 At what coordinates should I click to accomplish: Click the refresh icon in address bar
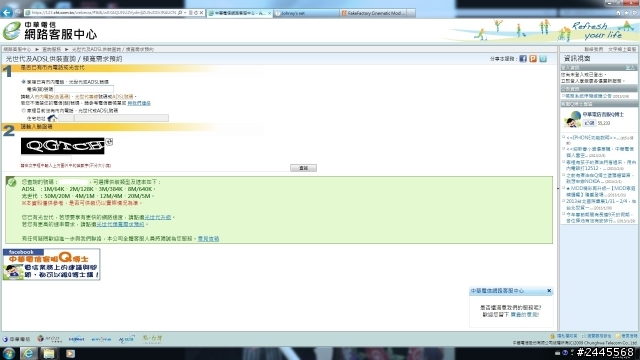tap(196, 13)
